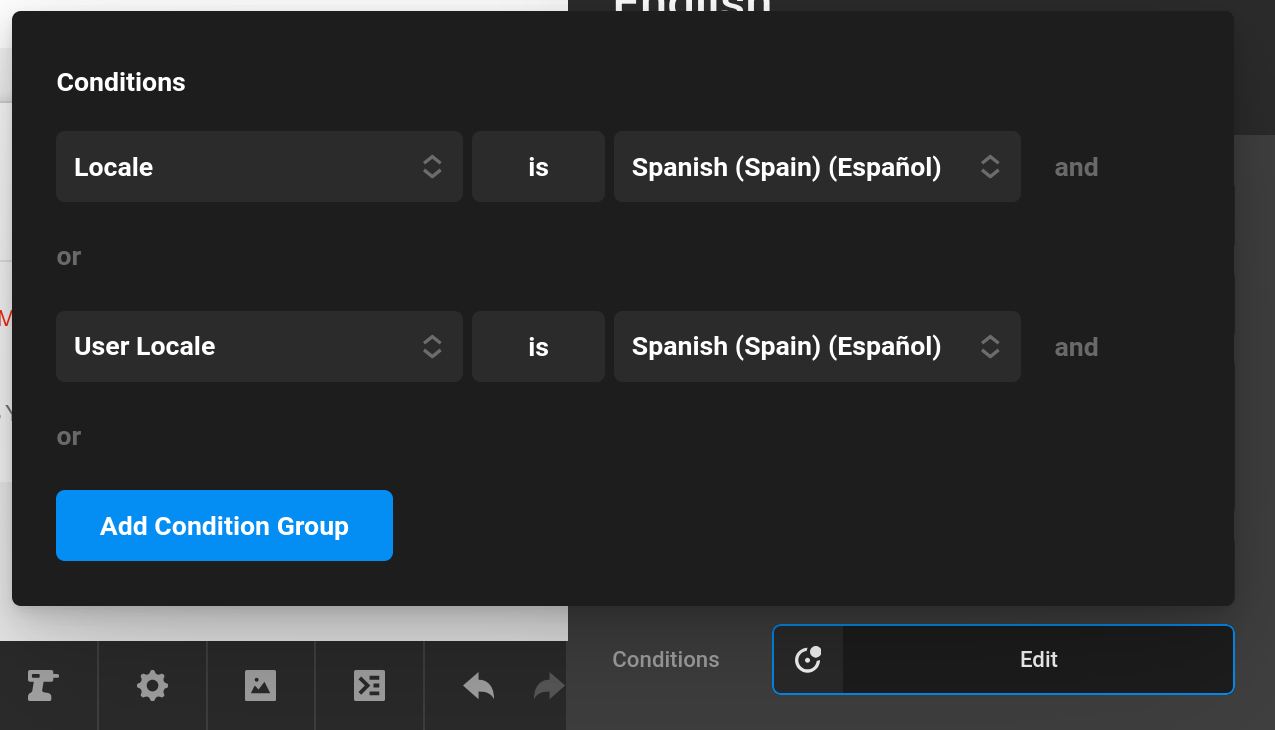Expand the Locale condition type dropdown
The height and width of the screenshot is (730, 1275).
point(259,167)
